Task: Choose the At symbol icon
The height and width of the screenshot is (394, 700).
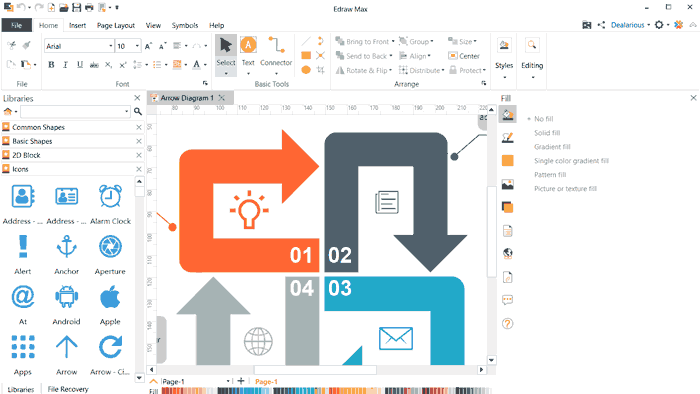Action: pyautogui.click(x=23, y=297)
